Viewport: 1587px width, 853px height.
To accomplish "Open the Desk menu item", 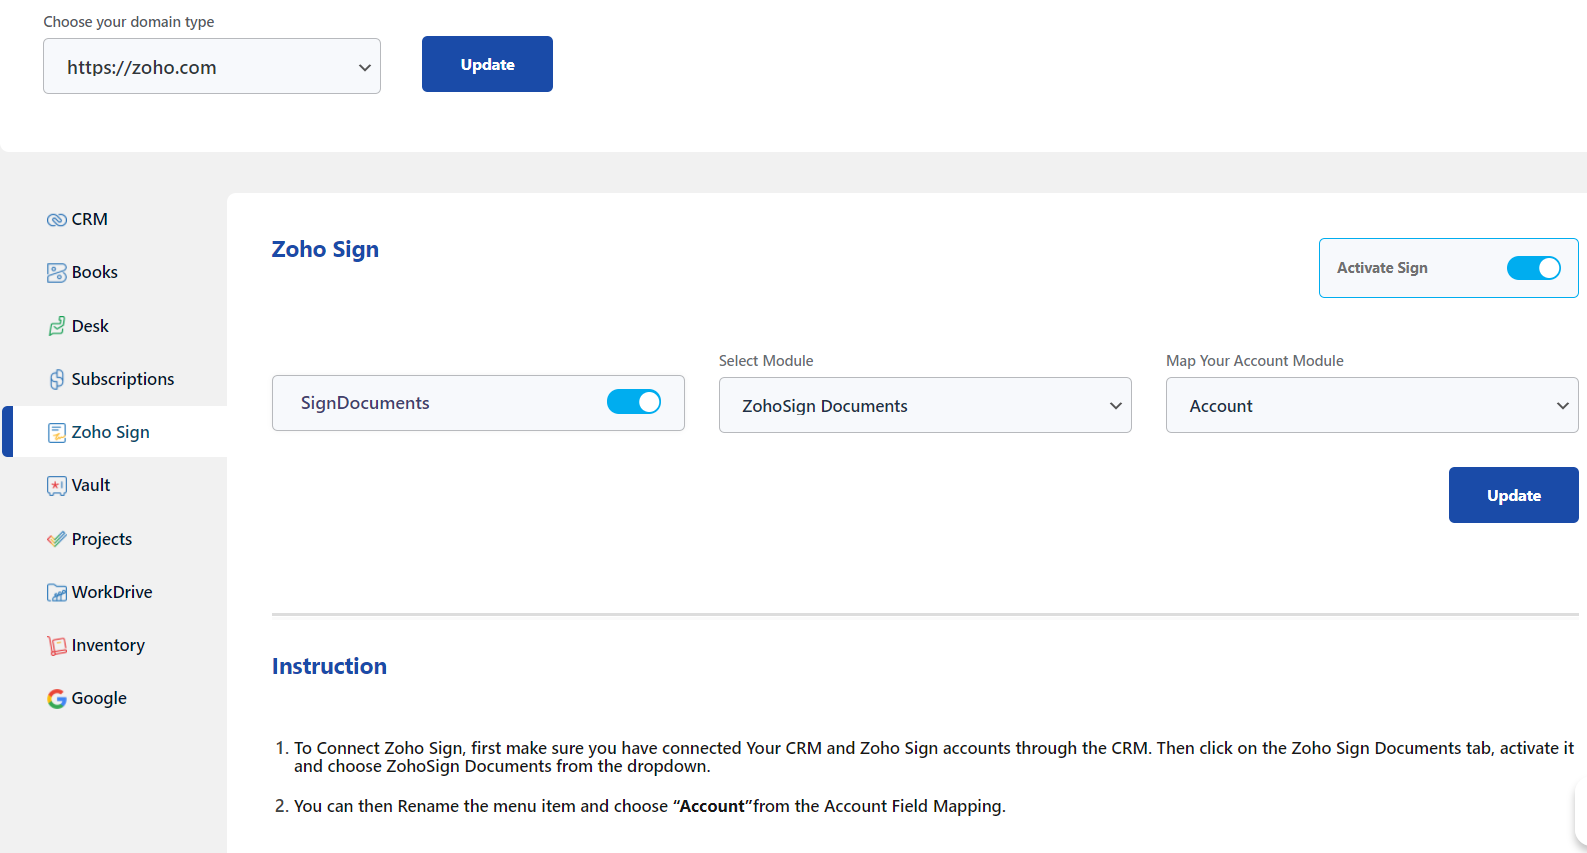I will [x=114, y=326].
